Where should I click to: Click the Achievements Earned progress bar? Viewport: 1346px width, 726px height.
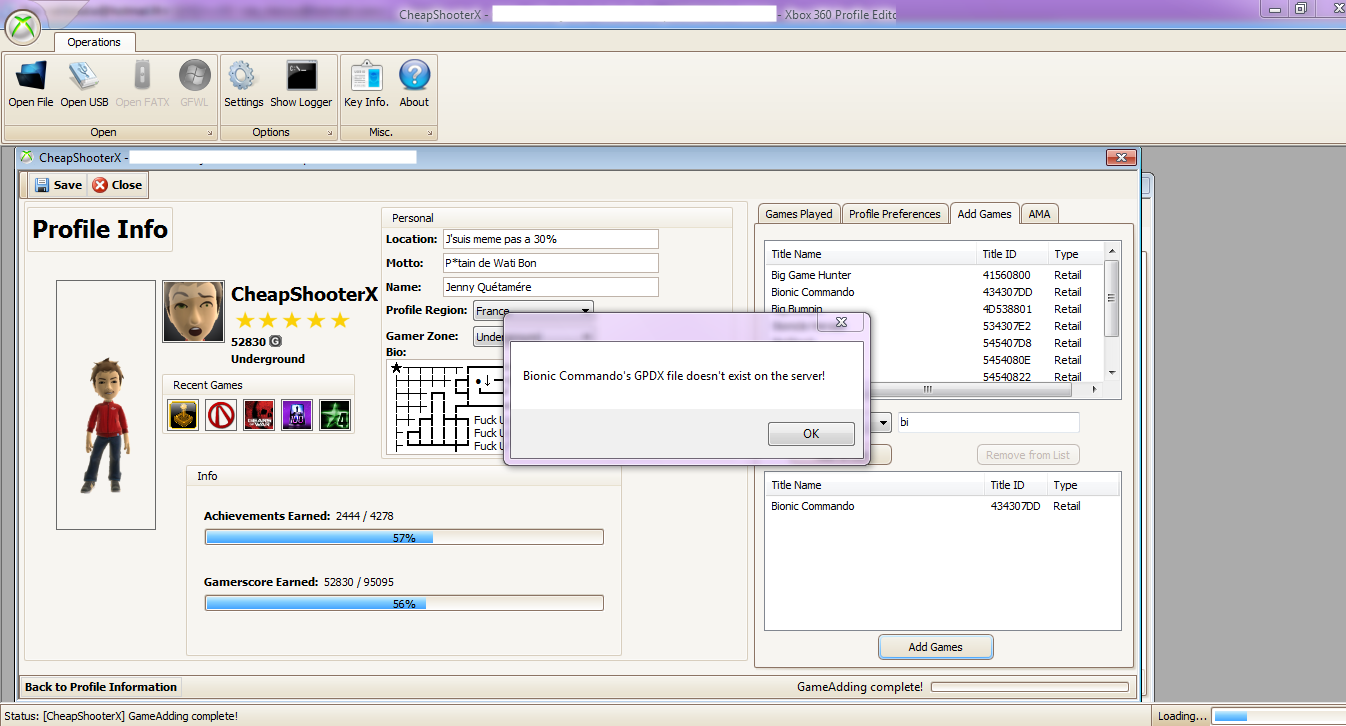pyautogui.click(x=404, y=538)
